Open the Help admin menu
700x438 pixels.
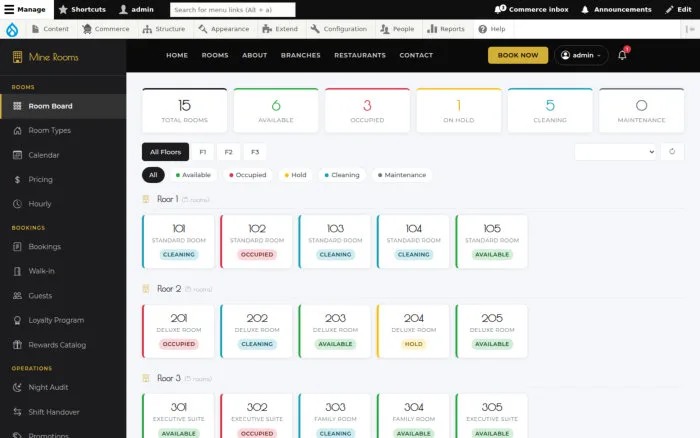pyautogui.click(x=492, y=29)
